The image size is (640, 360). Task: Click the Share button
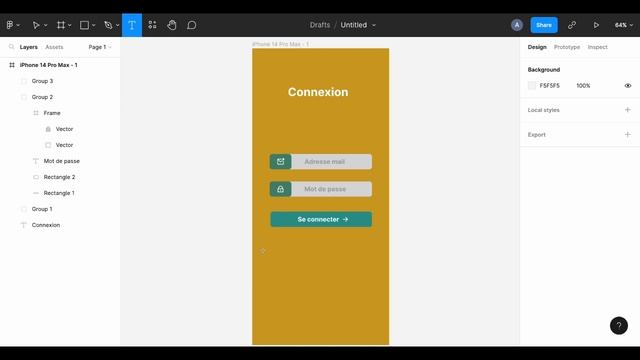click(544, 25)
